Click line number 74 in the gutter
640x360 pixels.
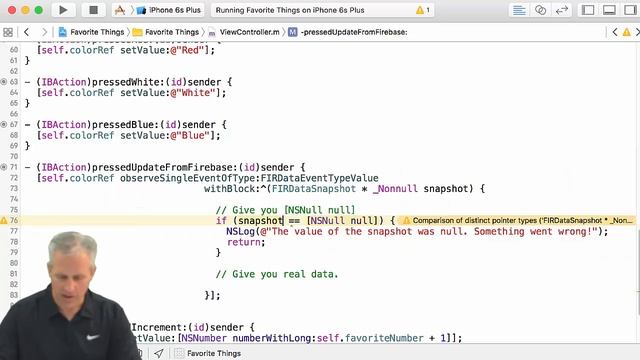14,199
